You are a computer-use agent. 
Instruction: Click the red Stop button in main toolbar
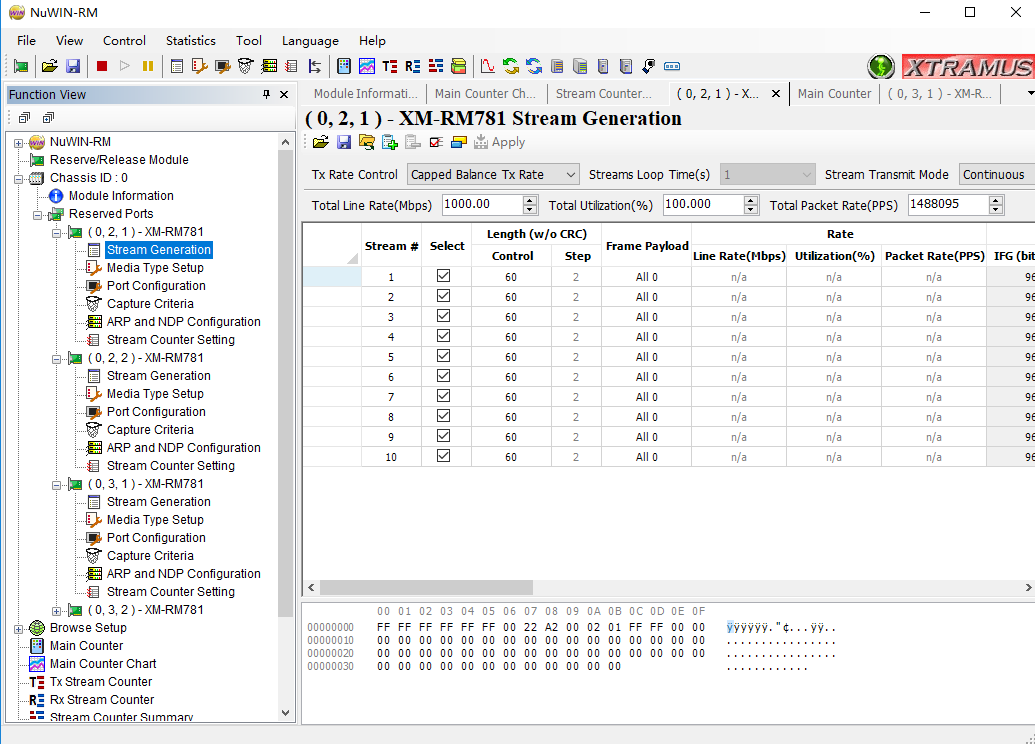[102, 66]
